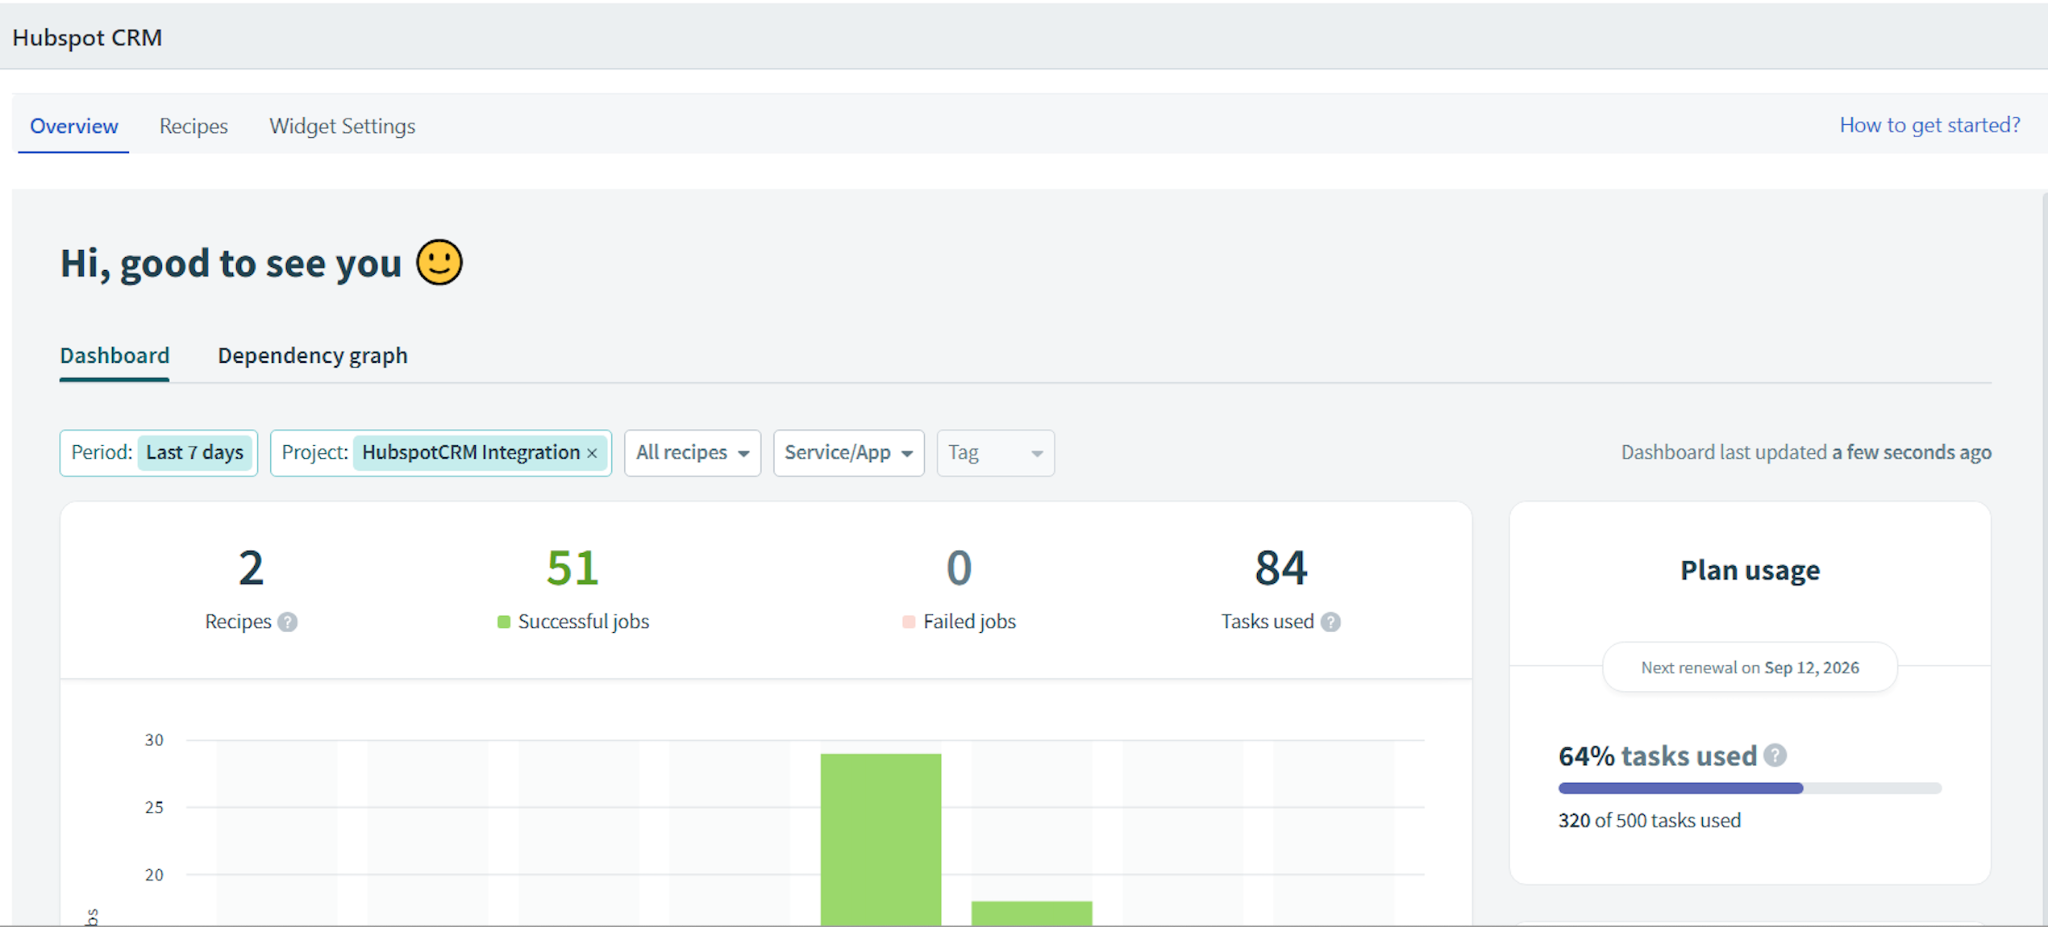Click the Hubspot CRM title
Screen dimensions: 2048x927
tap(87, 37)
